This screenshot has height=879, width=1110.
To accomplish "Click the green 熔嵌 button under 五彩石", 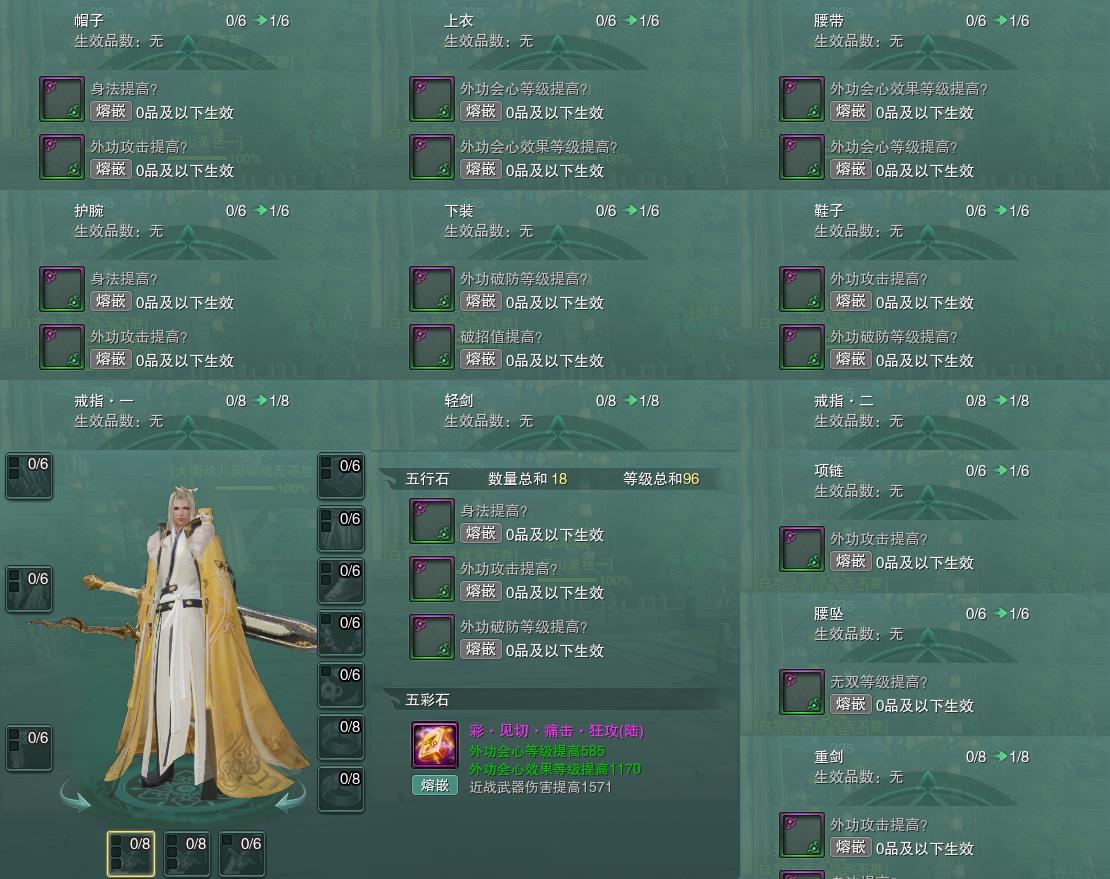I will coord(435,785).
